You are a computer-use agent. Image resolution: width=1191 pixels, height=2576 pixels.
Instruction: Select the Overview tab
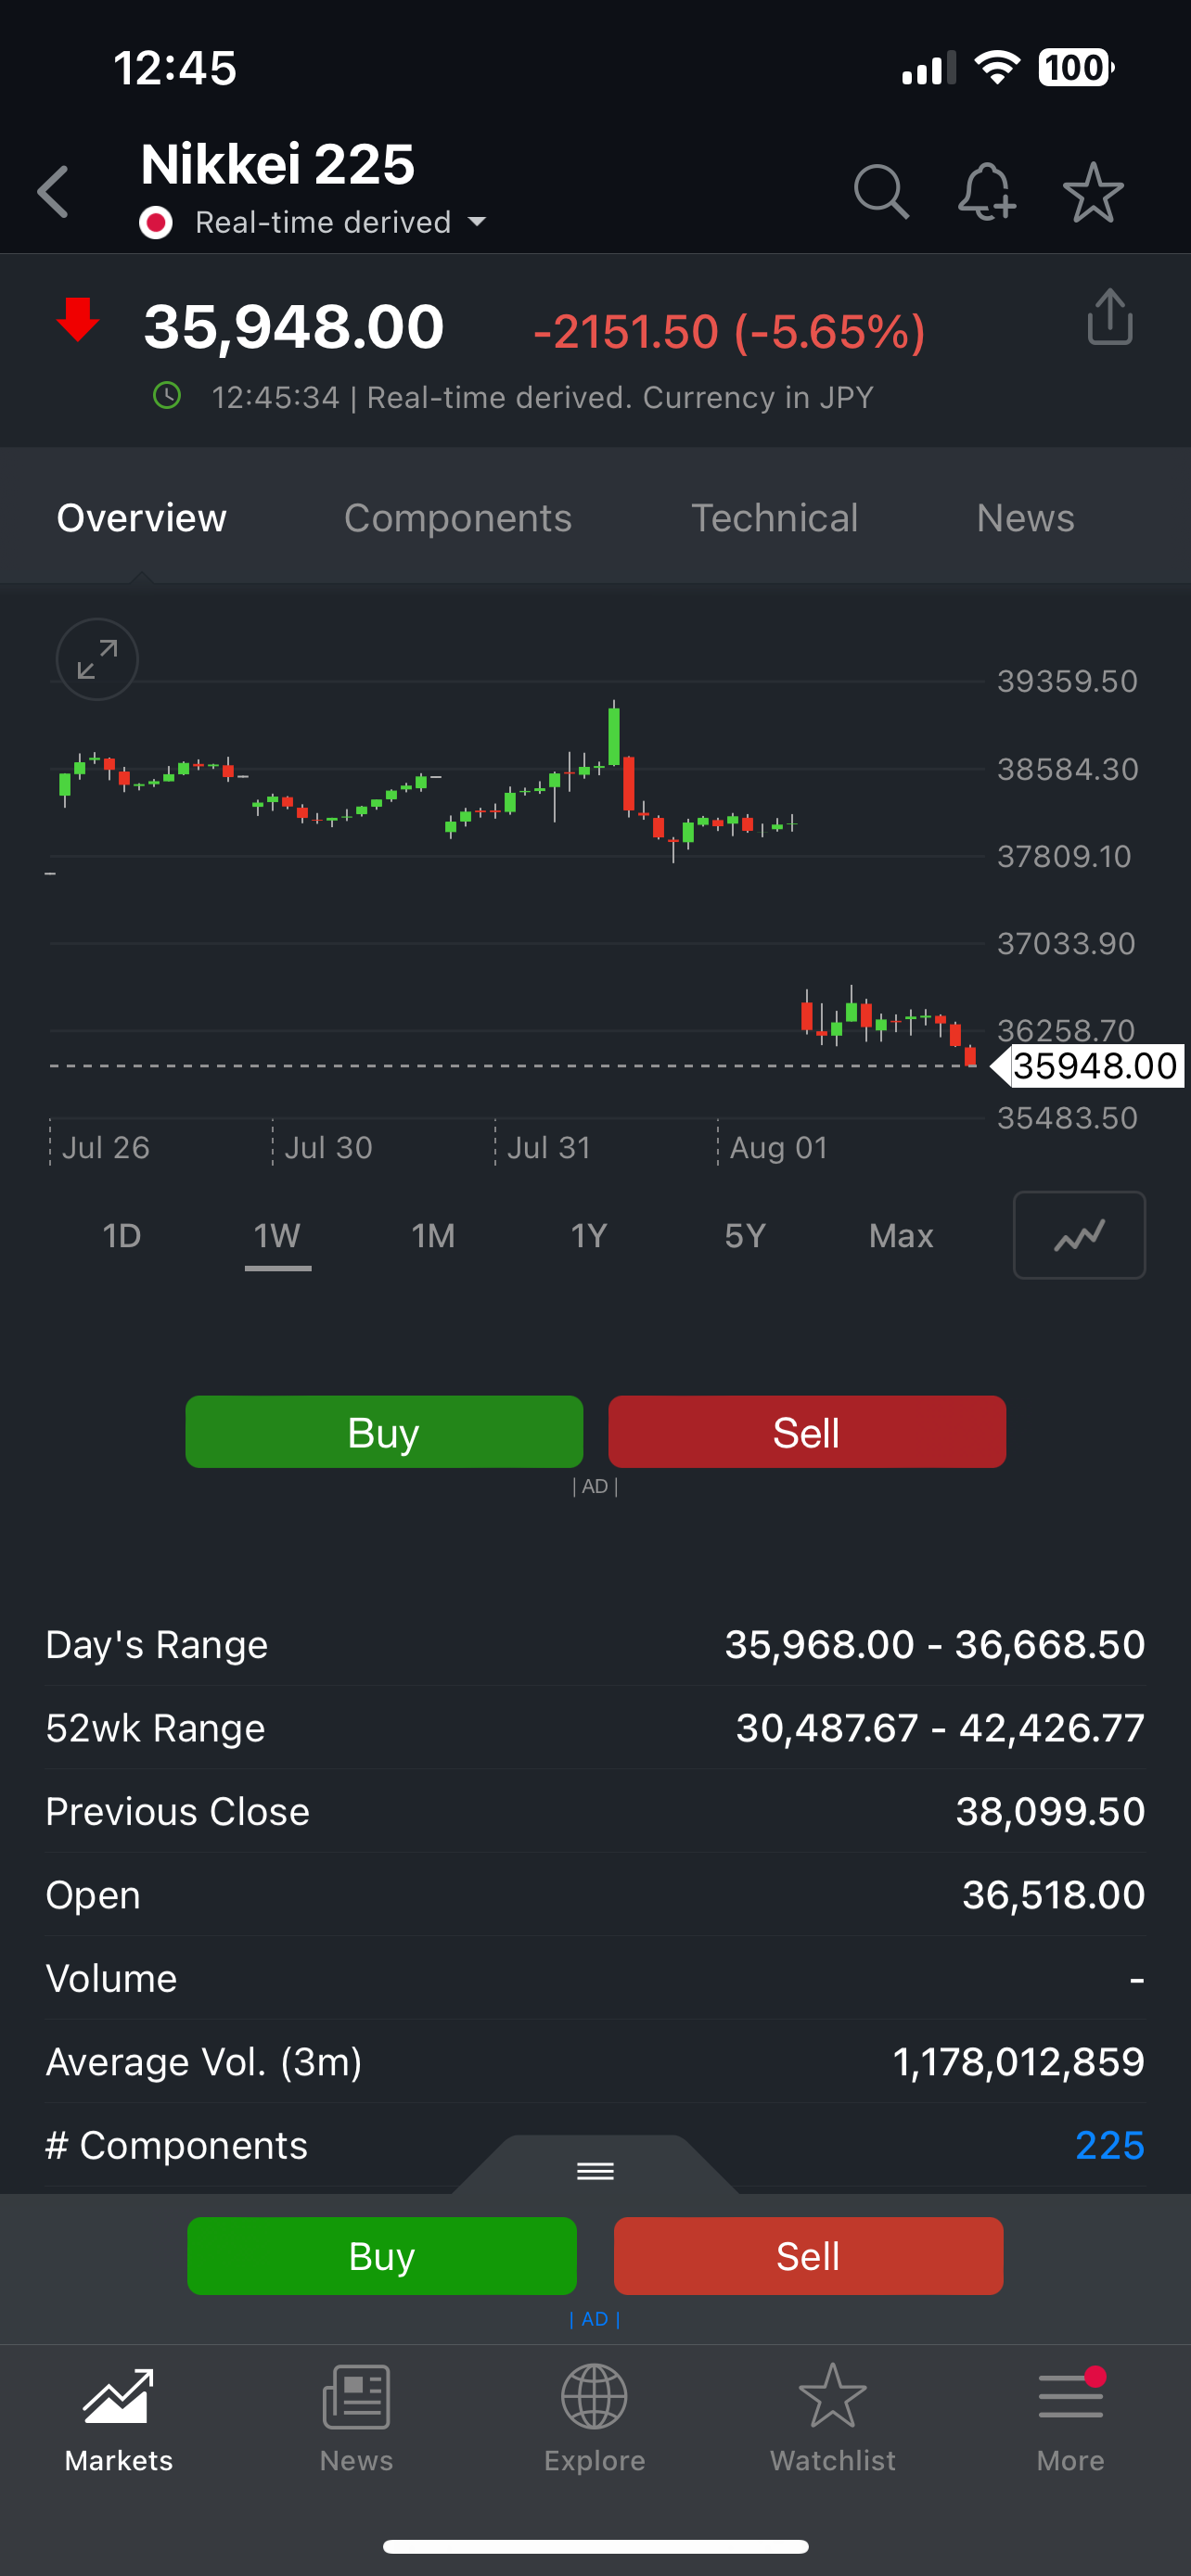142,518
